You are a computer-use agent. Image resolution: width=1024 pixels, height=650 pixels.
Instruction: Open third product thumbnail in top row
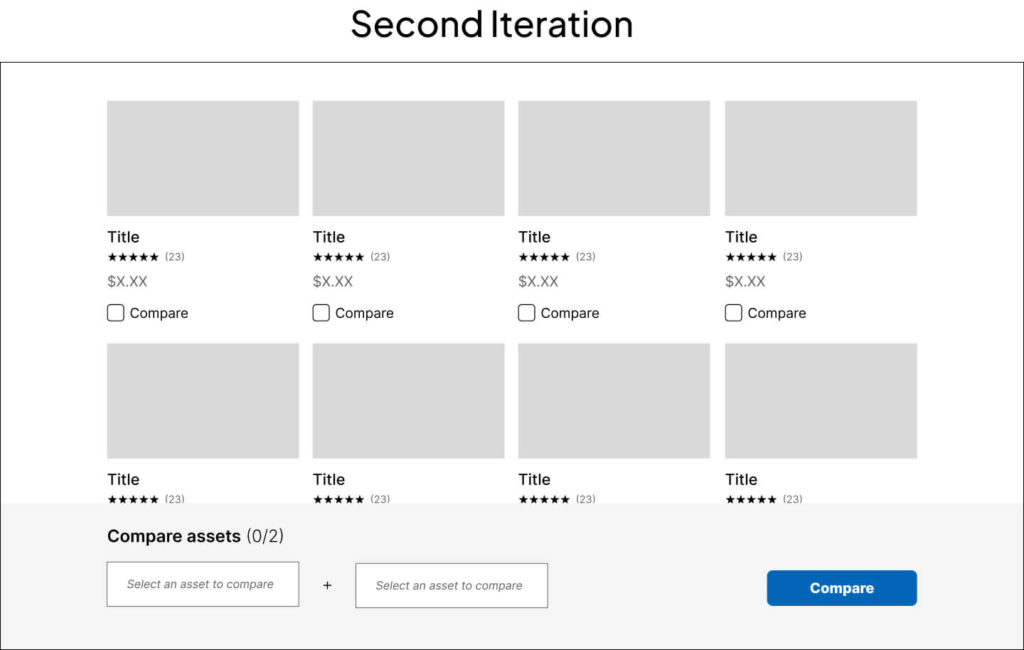coord(614,158)
